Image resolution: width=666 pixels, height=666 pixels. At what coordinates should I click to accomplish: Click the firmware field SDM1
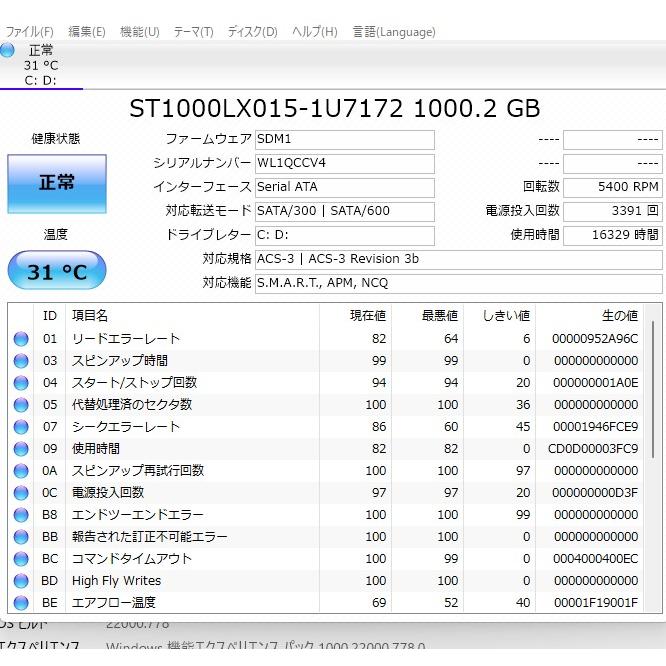344,140
